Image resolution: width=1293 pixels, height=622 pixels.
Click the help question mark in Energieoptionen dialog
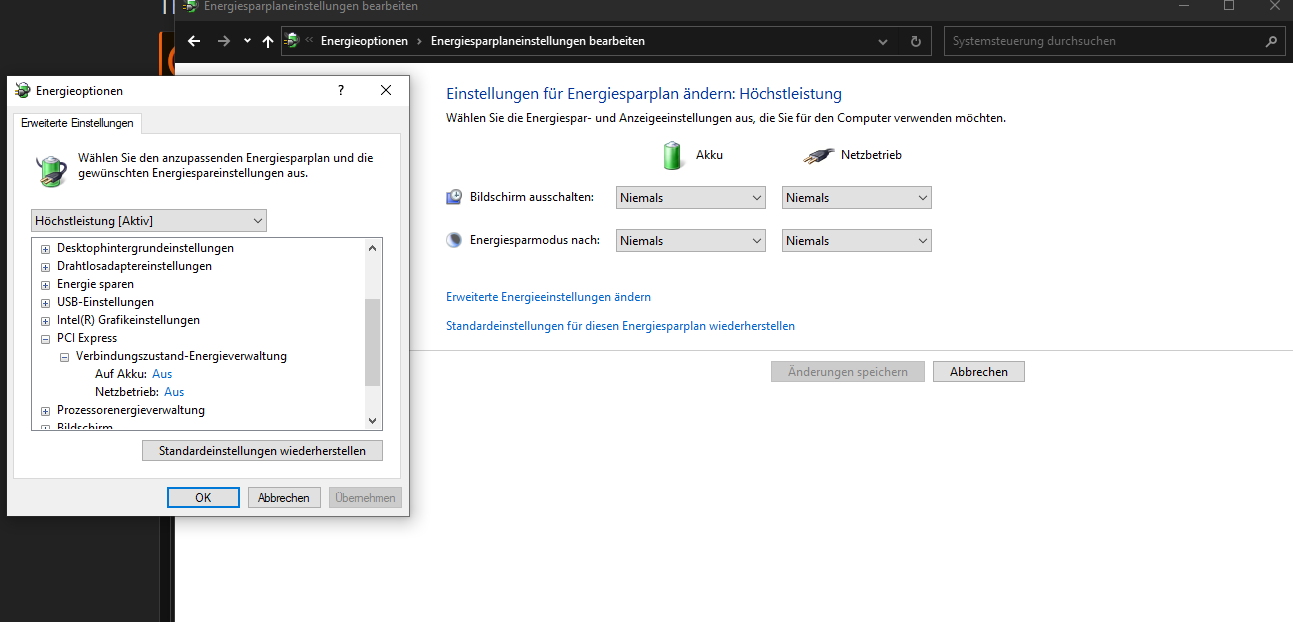point(341,90)
